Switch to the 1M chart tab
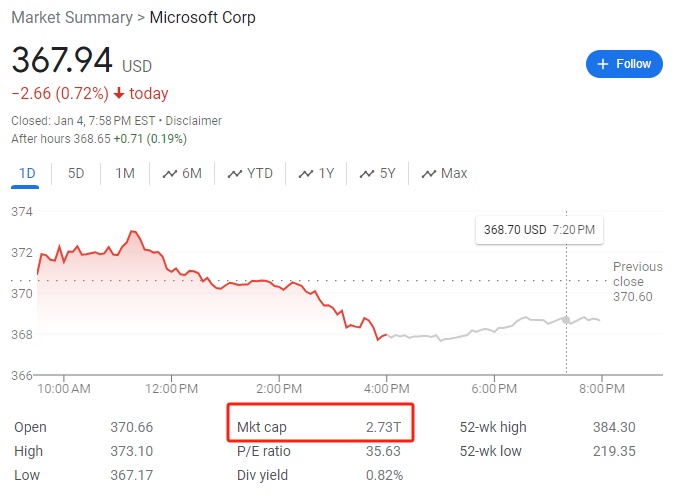The image size is (685, 496). click(x=125, y=173)
